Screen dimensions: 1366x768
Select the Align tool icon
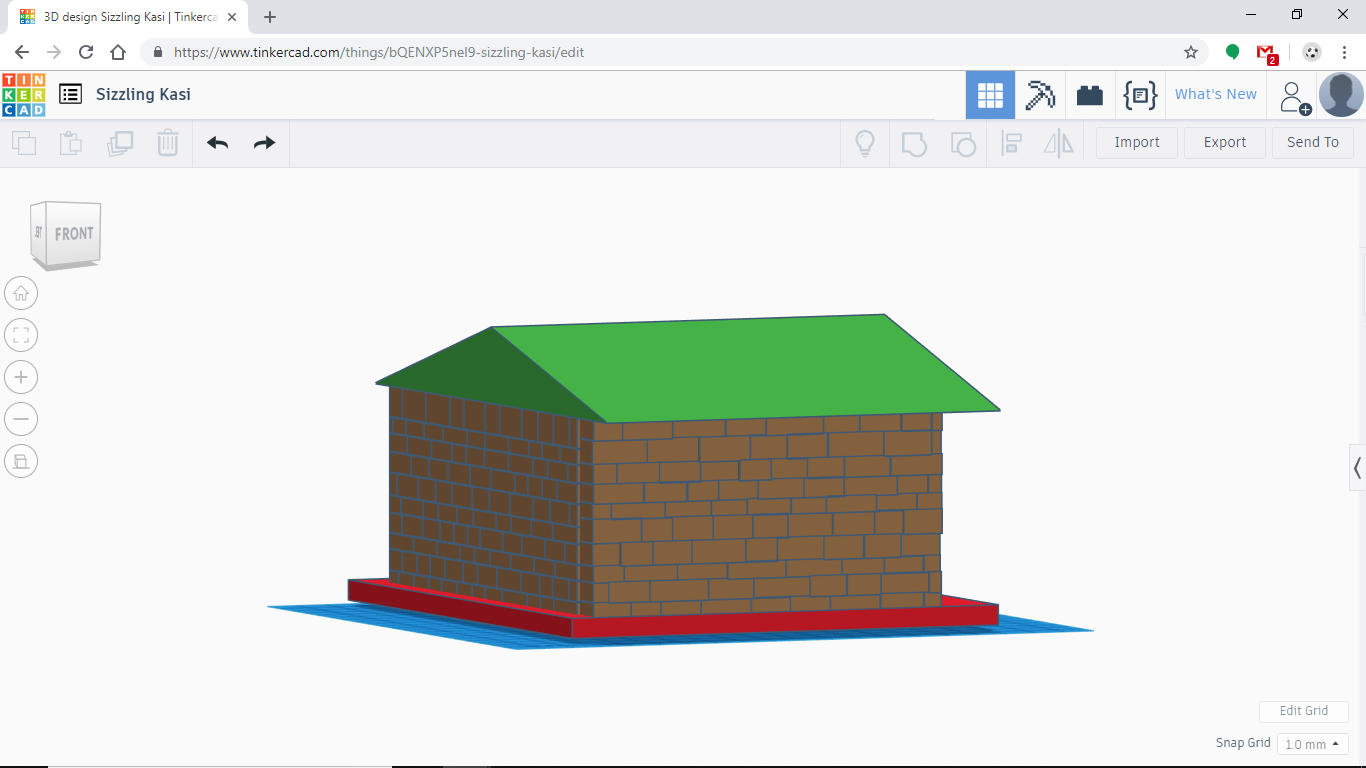coord(1011,144)
